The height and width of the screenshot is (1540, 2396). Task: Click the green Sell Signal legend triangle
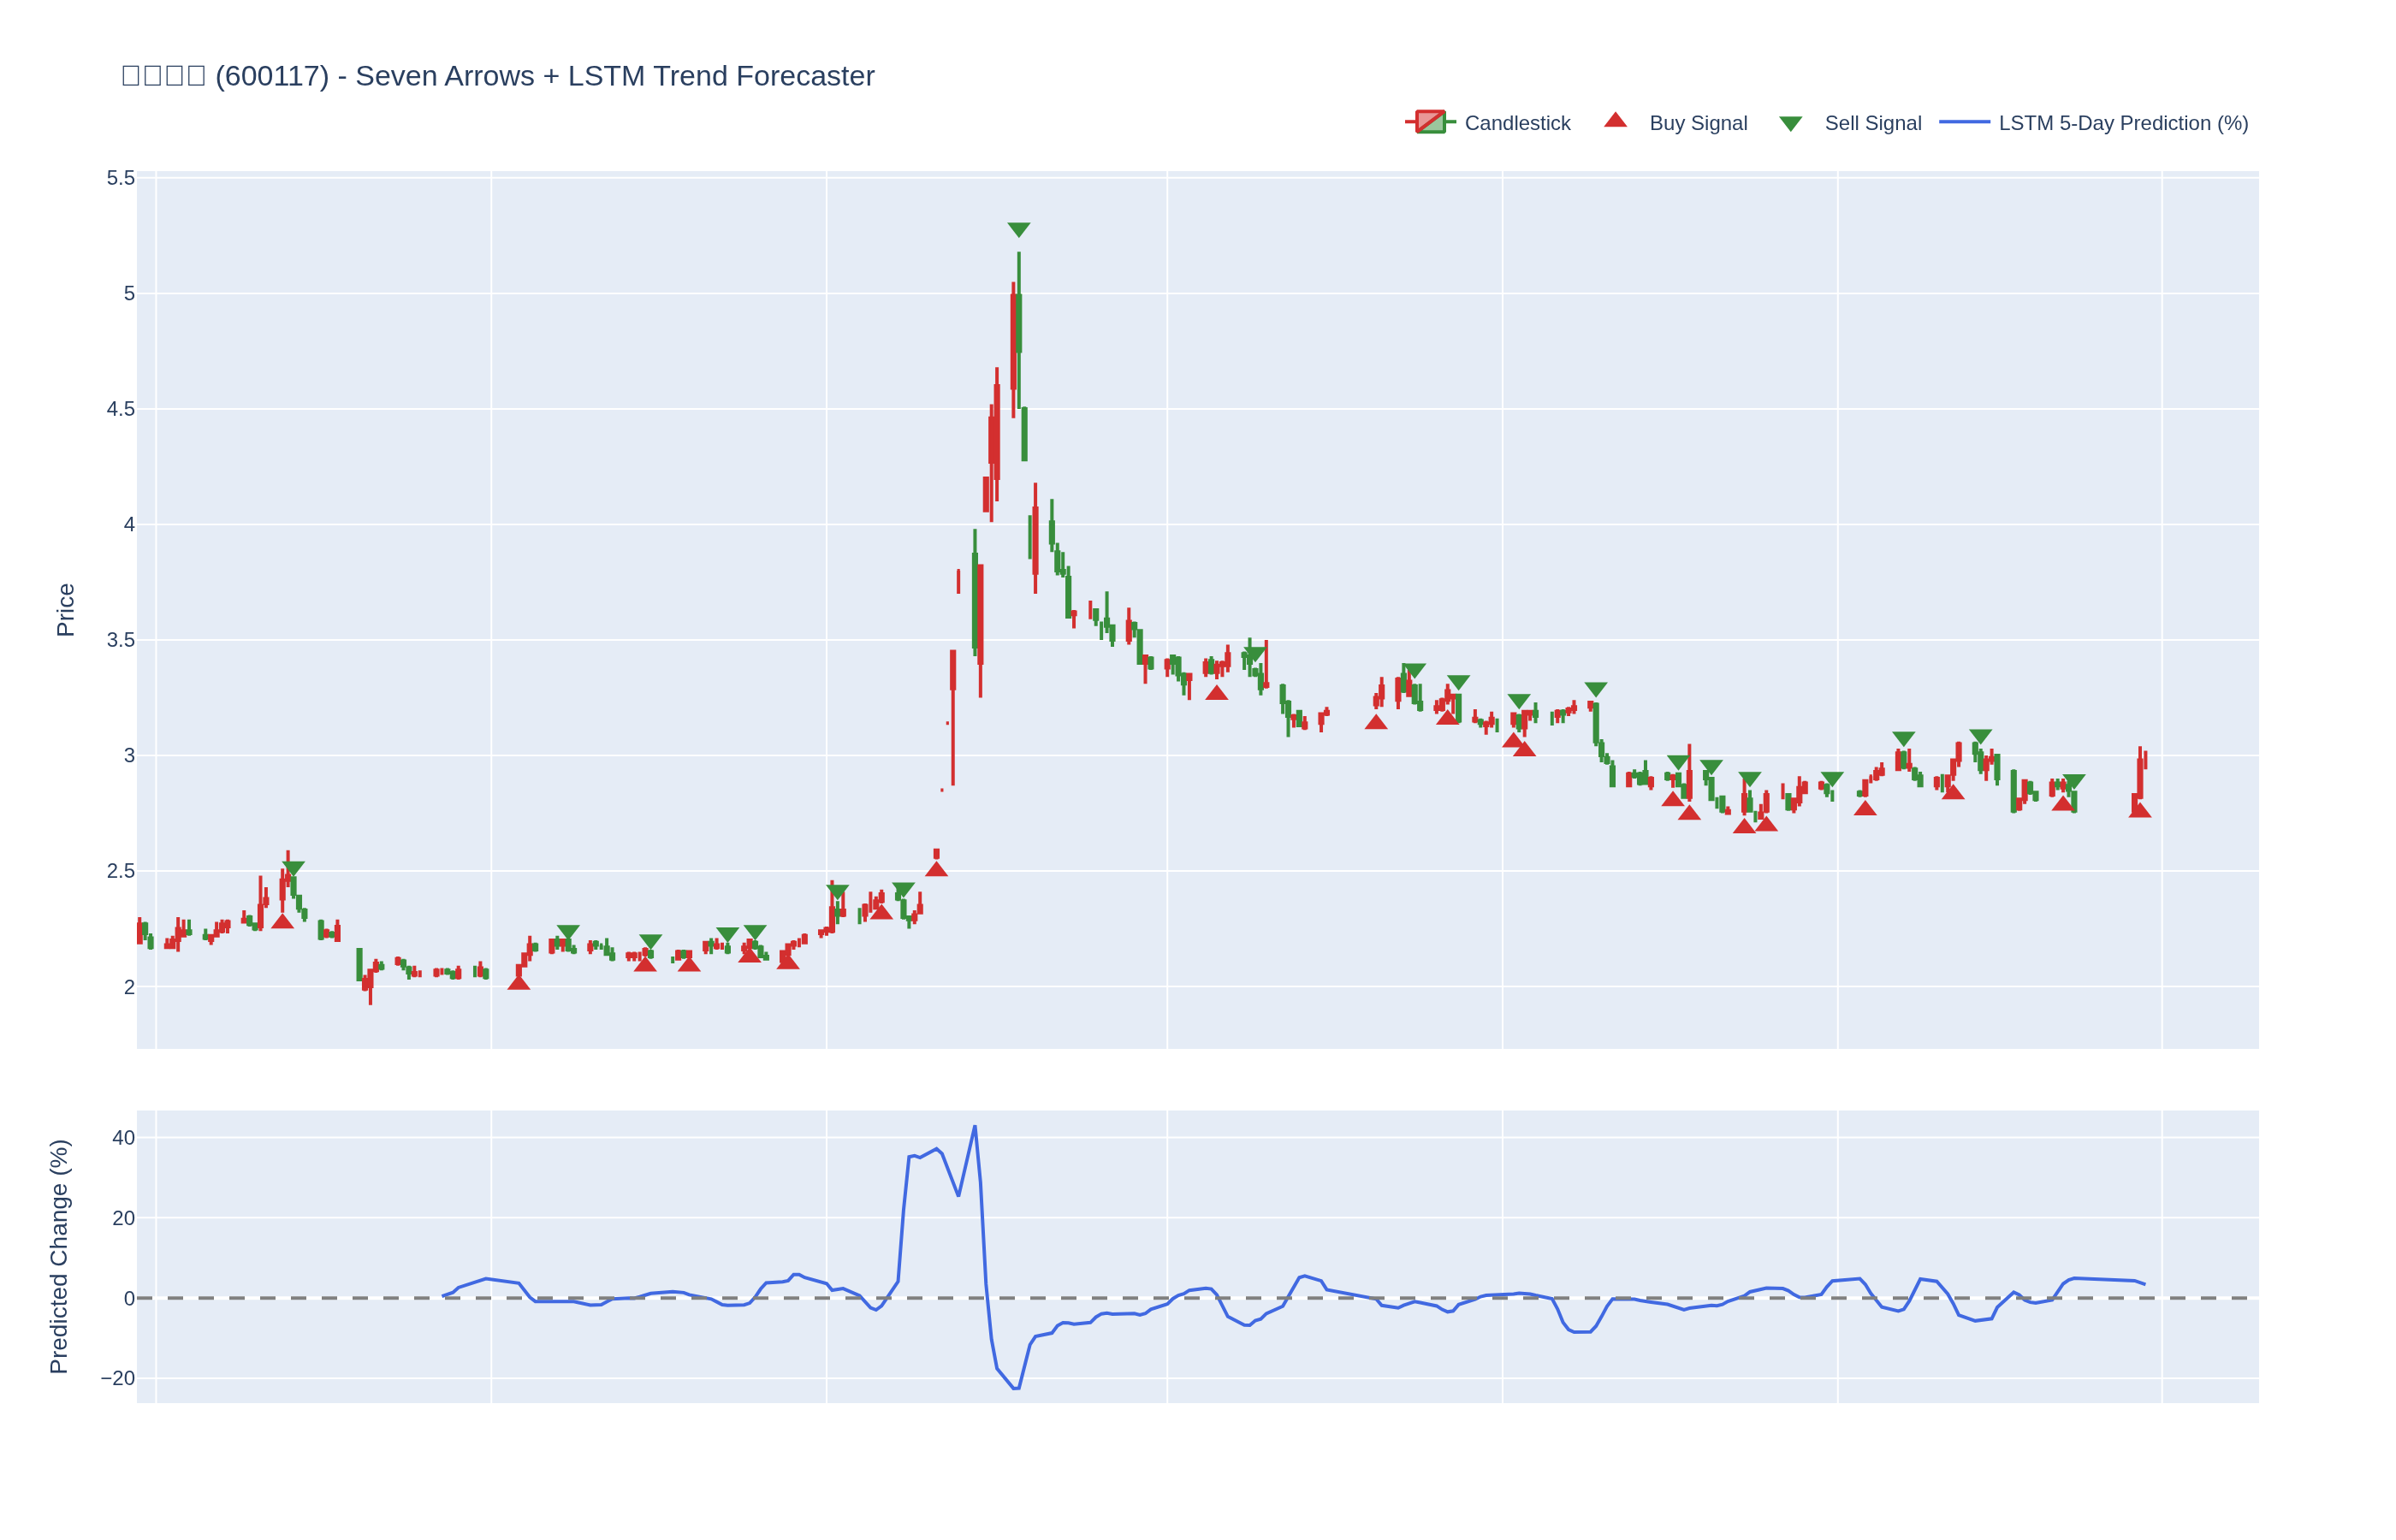click(1790, 123)
